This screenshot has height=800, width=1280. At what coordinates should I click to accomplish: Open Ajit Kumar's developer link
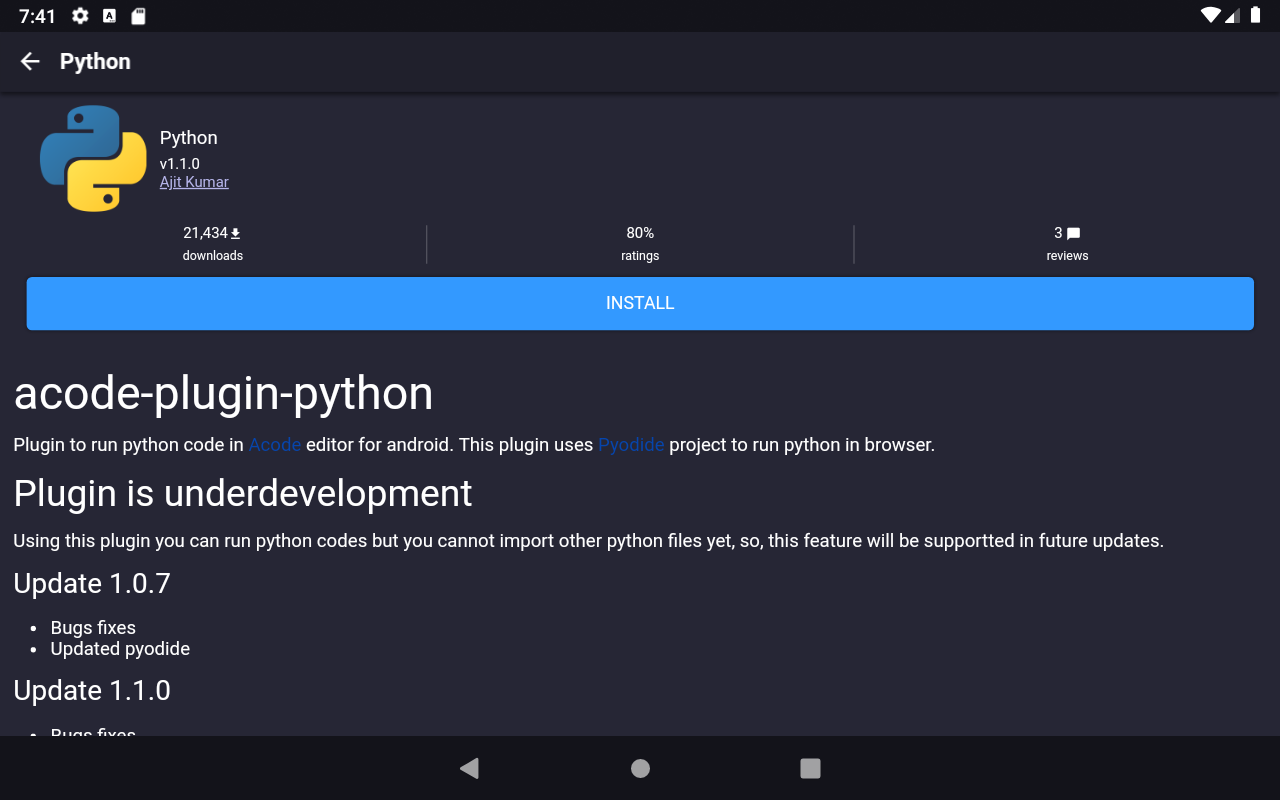194,181
